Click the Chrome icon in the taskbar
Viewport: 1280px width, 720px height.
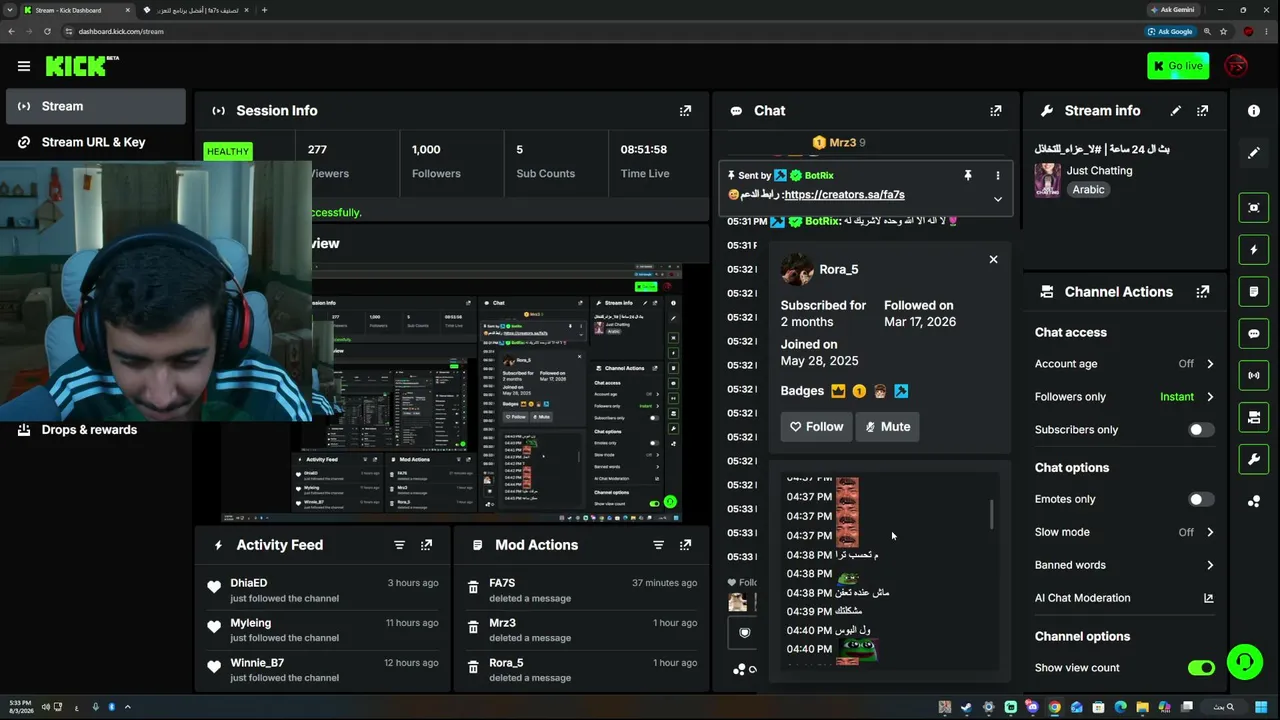(x=1054, y=707)
